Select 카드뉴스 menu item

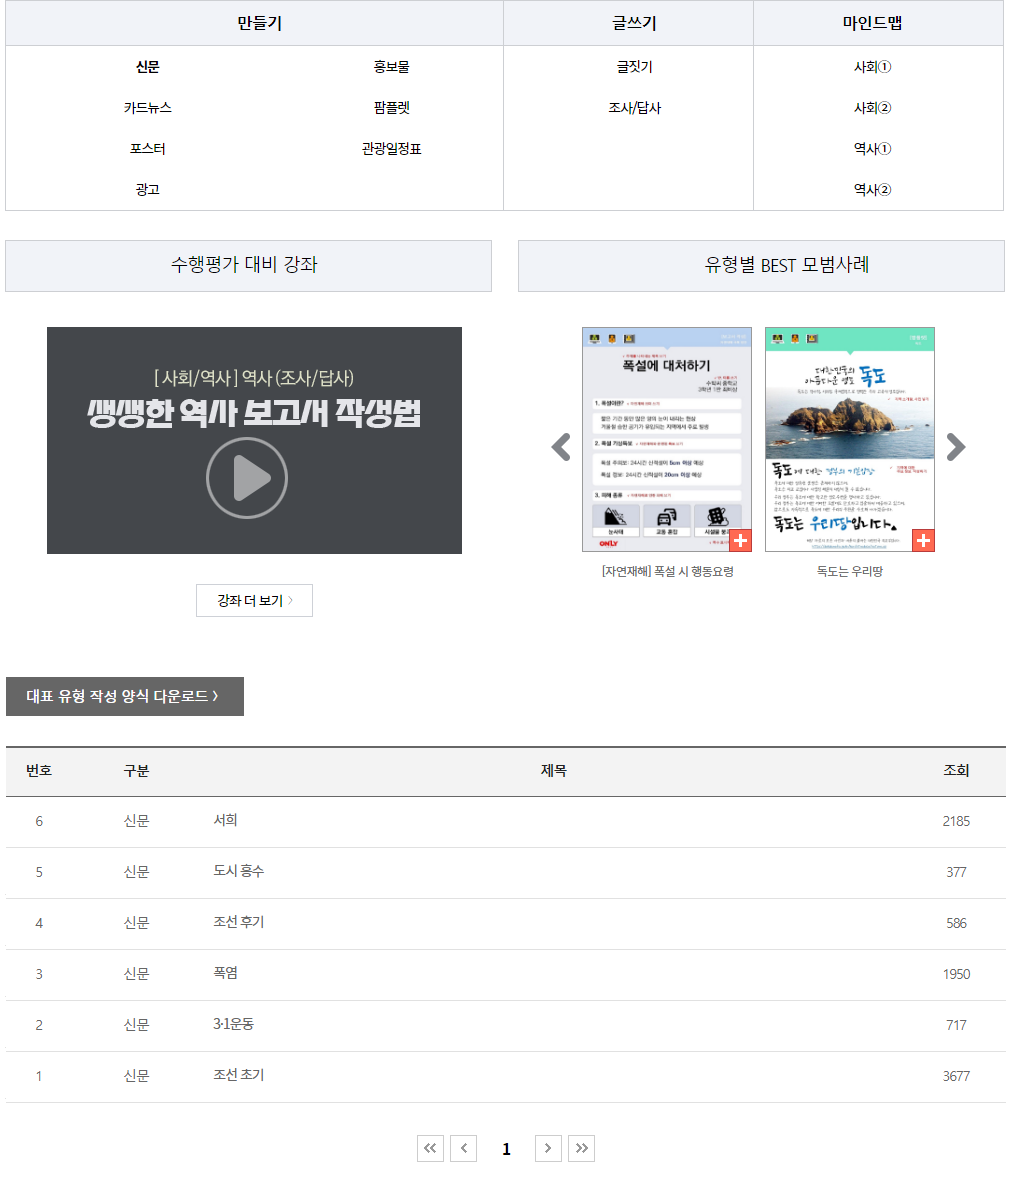pos(147,108)
